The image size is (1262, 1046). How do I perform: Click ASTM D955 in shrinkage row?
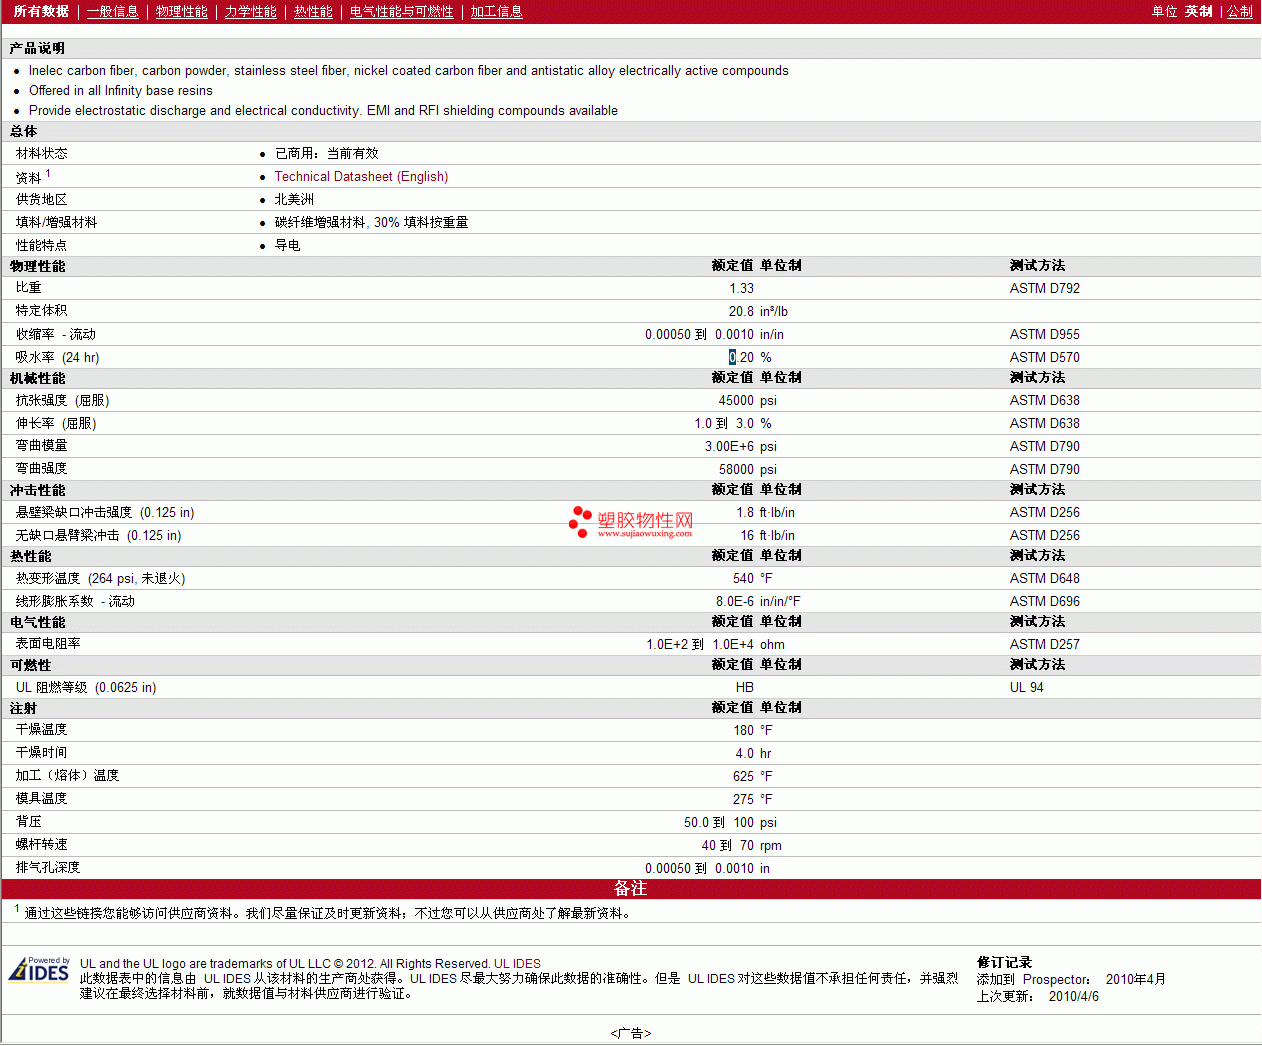(1045, 335)
